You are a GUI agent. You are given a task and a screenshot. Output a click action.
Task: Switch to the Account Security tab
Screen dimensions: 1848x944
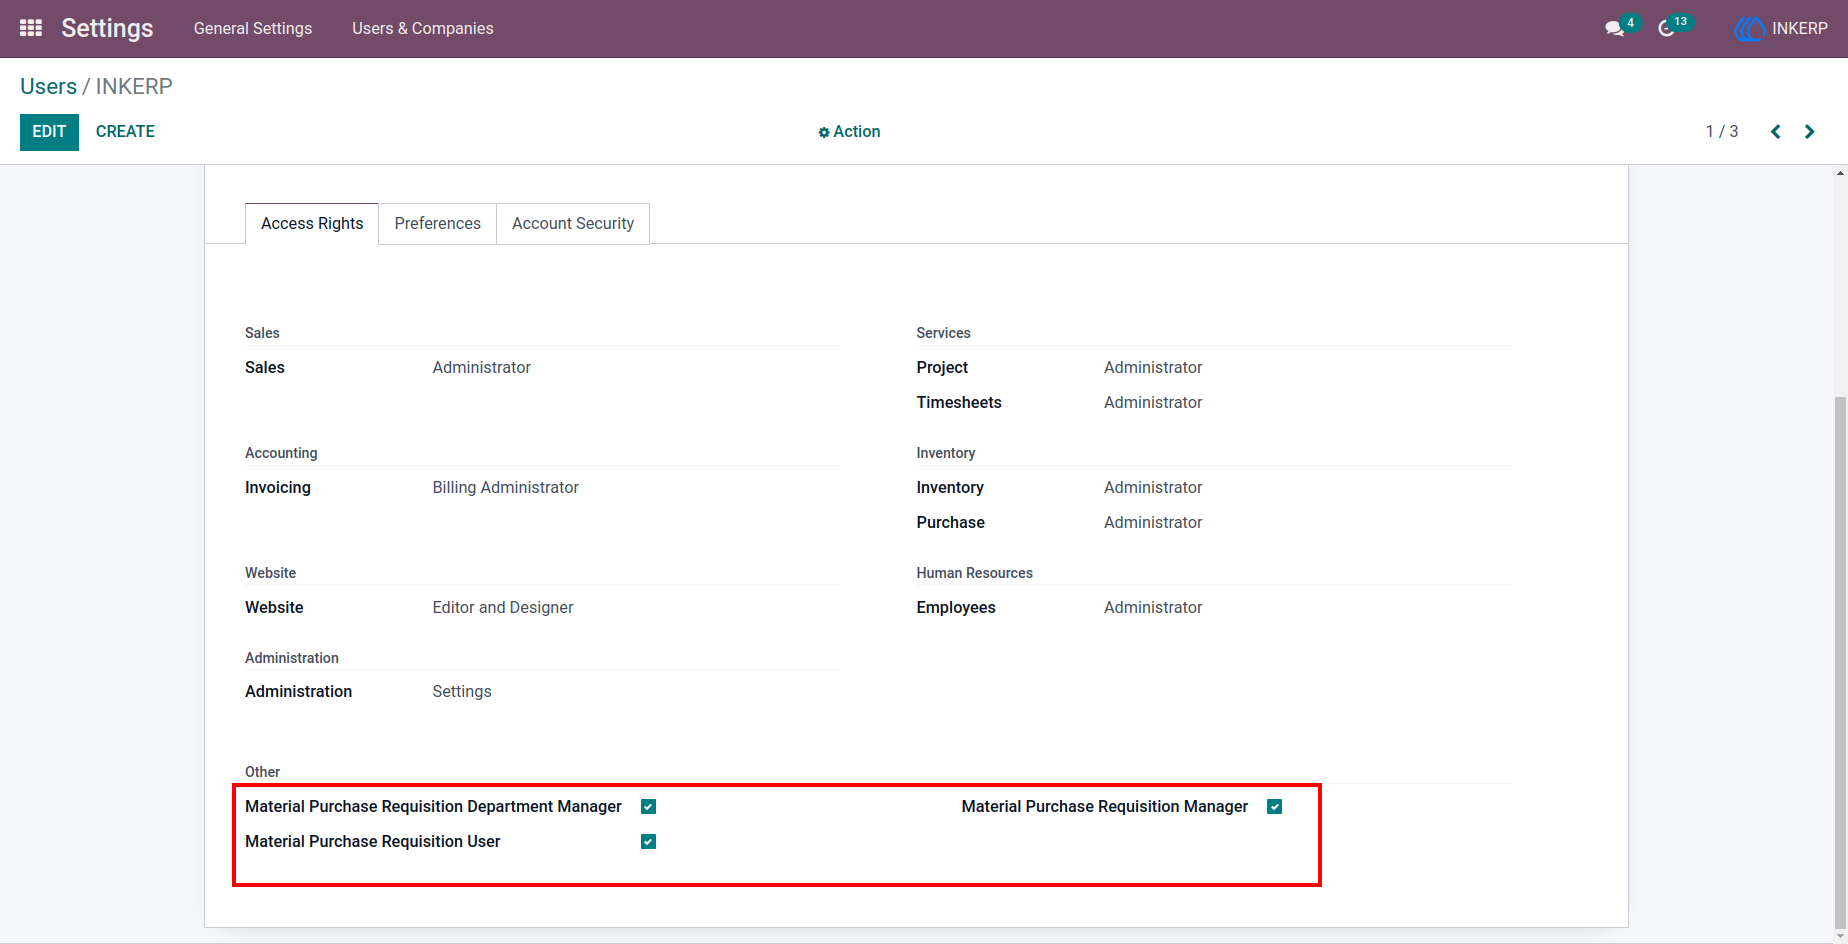click(x=573, y=224)
